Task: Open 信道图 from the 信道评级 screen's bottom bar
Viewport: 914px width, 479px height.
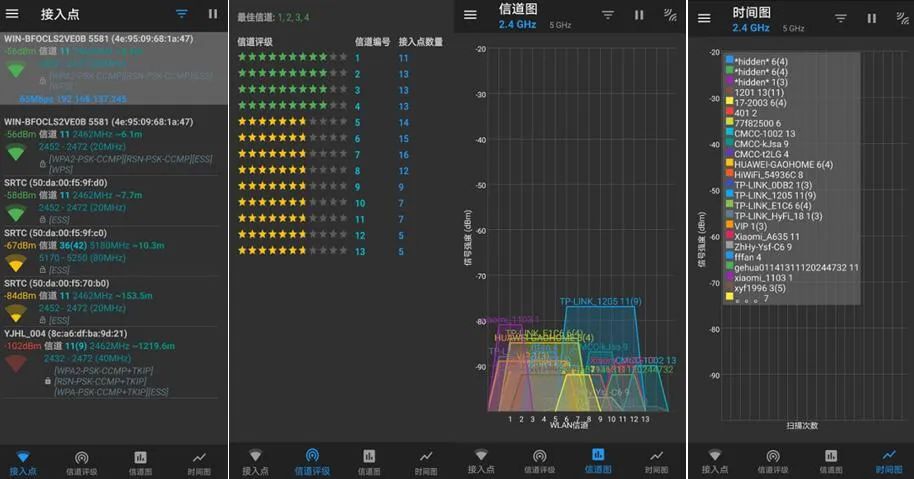Action: coord(369,462)
